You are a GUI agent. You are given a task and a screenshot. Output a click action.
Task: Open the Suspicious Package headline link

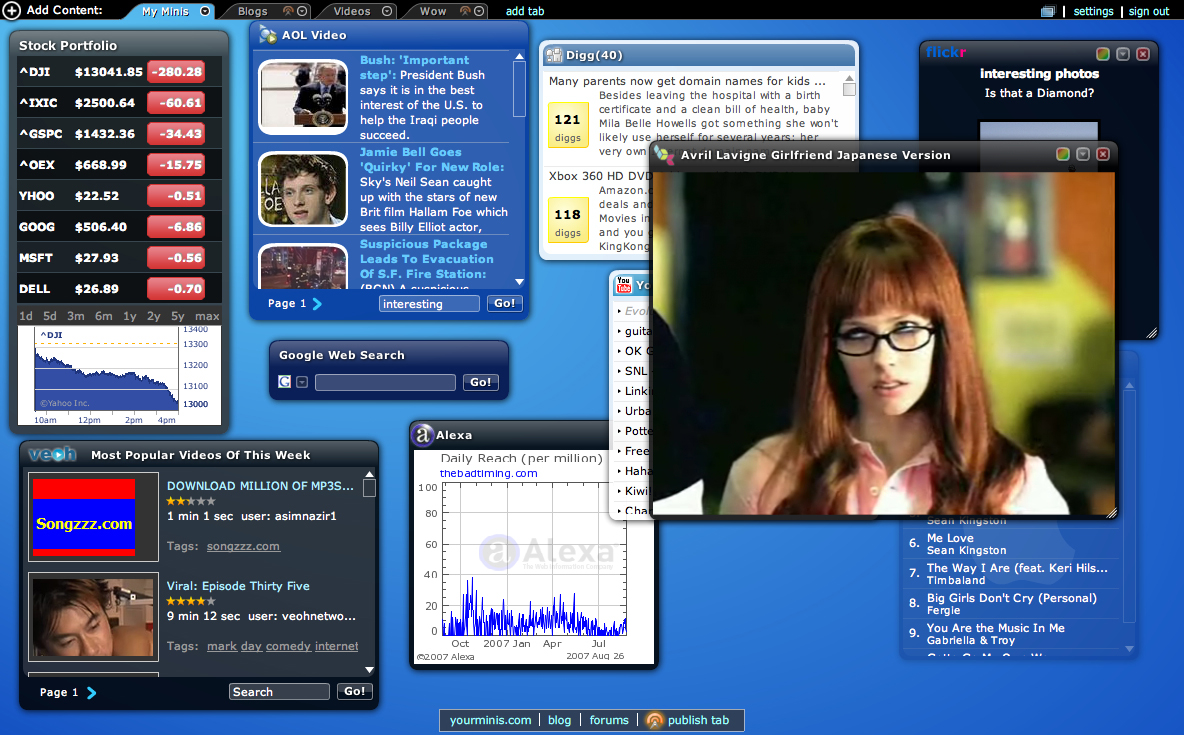point(427,259)
